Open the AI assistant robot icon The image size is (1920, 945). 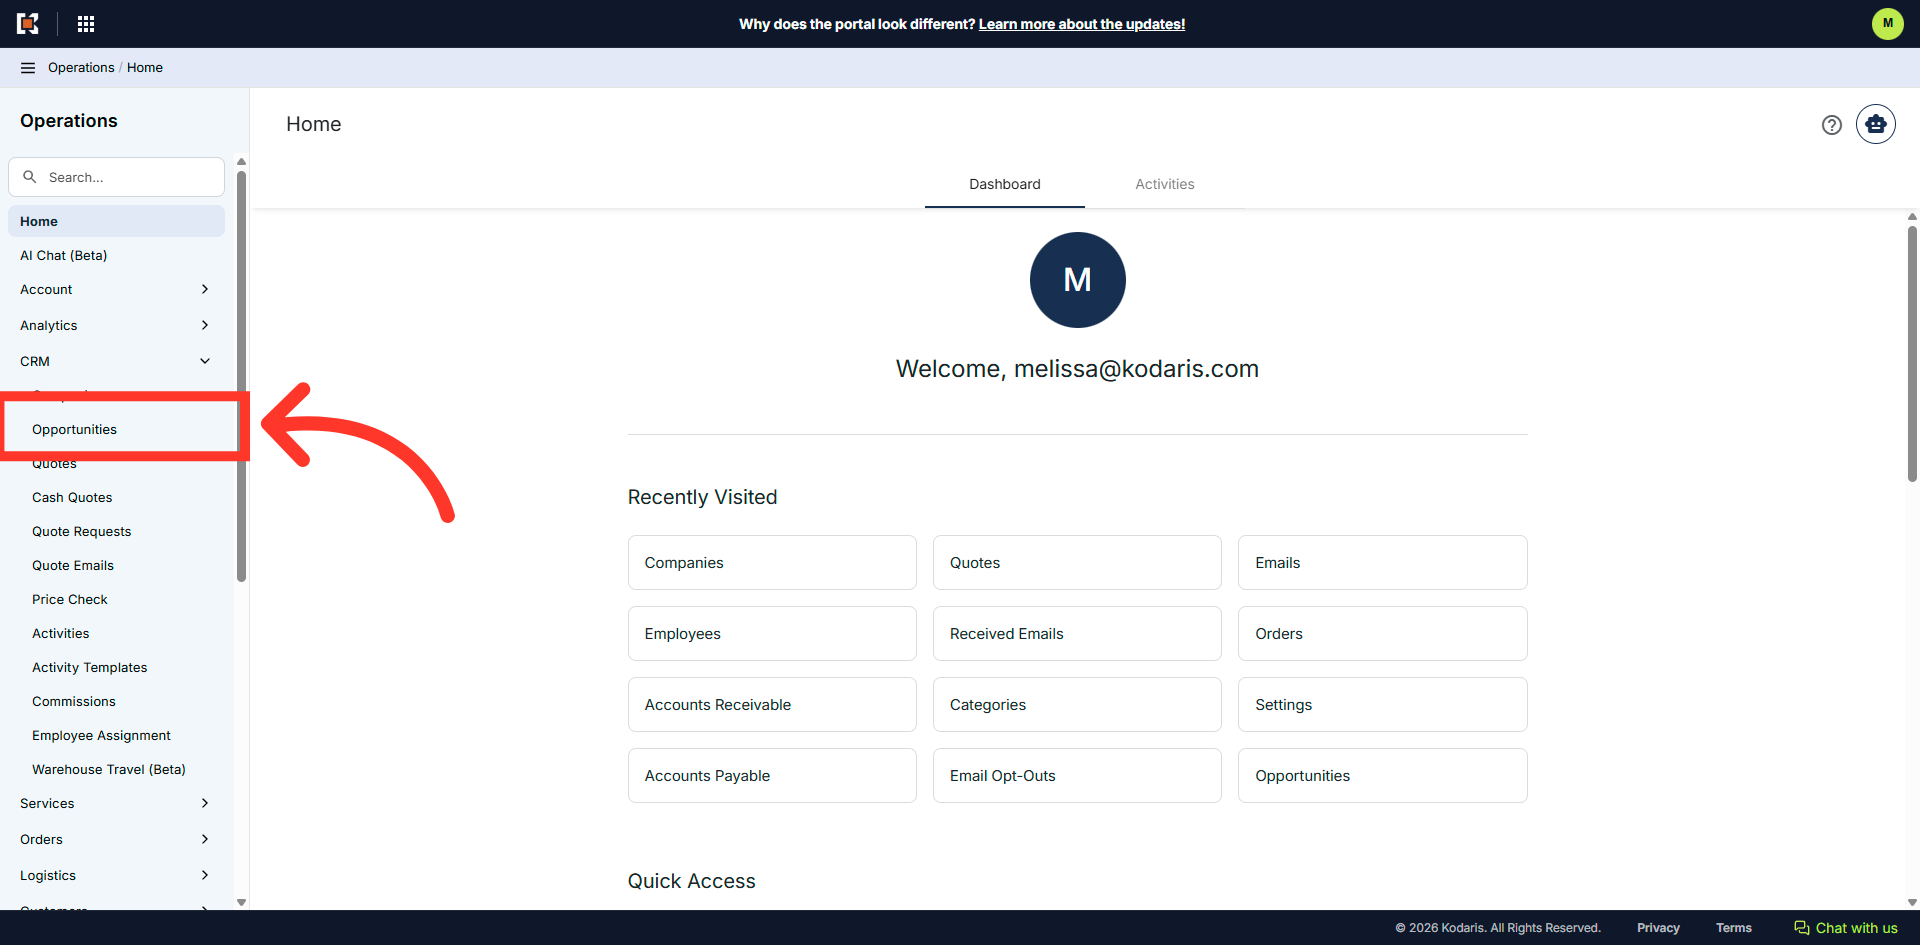(1875, 124)
